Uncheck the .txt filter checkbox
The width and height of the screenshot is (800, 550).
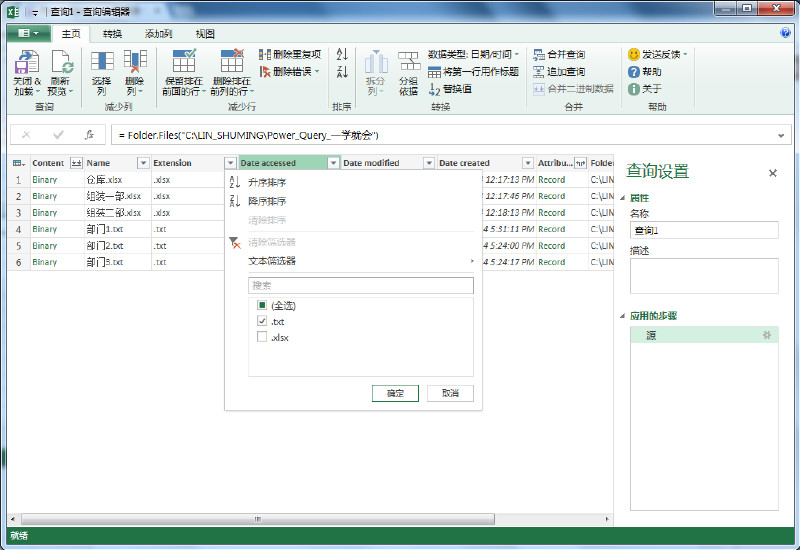[262, 321]
